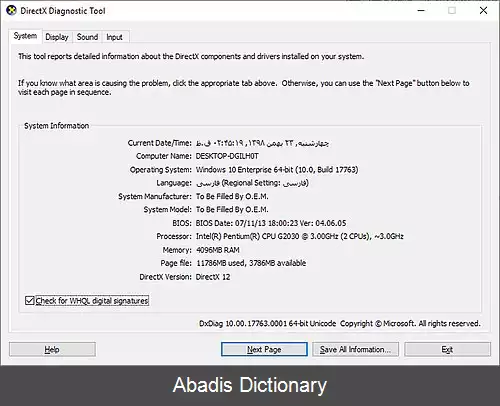Click the System Model value To Be Filled By O.E.M.
Viewport: 500px width, 406px height.
232,210
